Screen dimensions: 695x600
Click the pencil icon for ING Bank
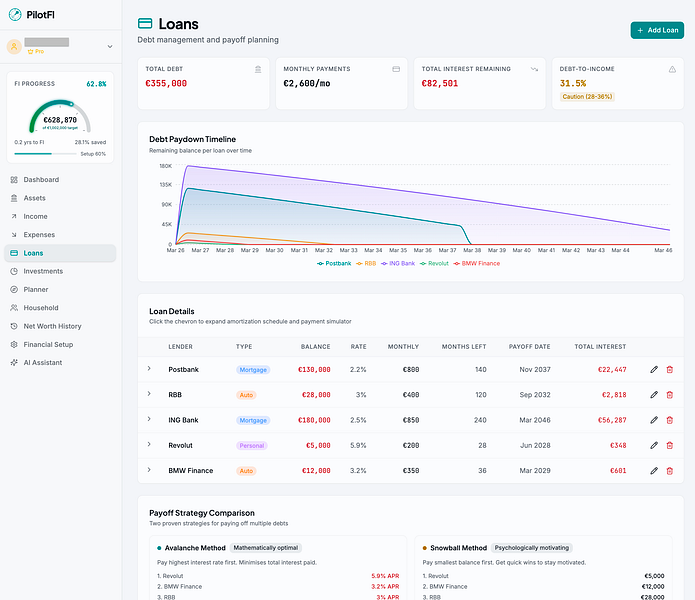coord(654,420)
